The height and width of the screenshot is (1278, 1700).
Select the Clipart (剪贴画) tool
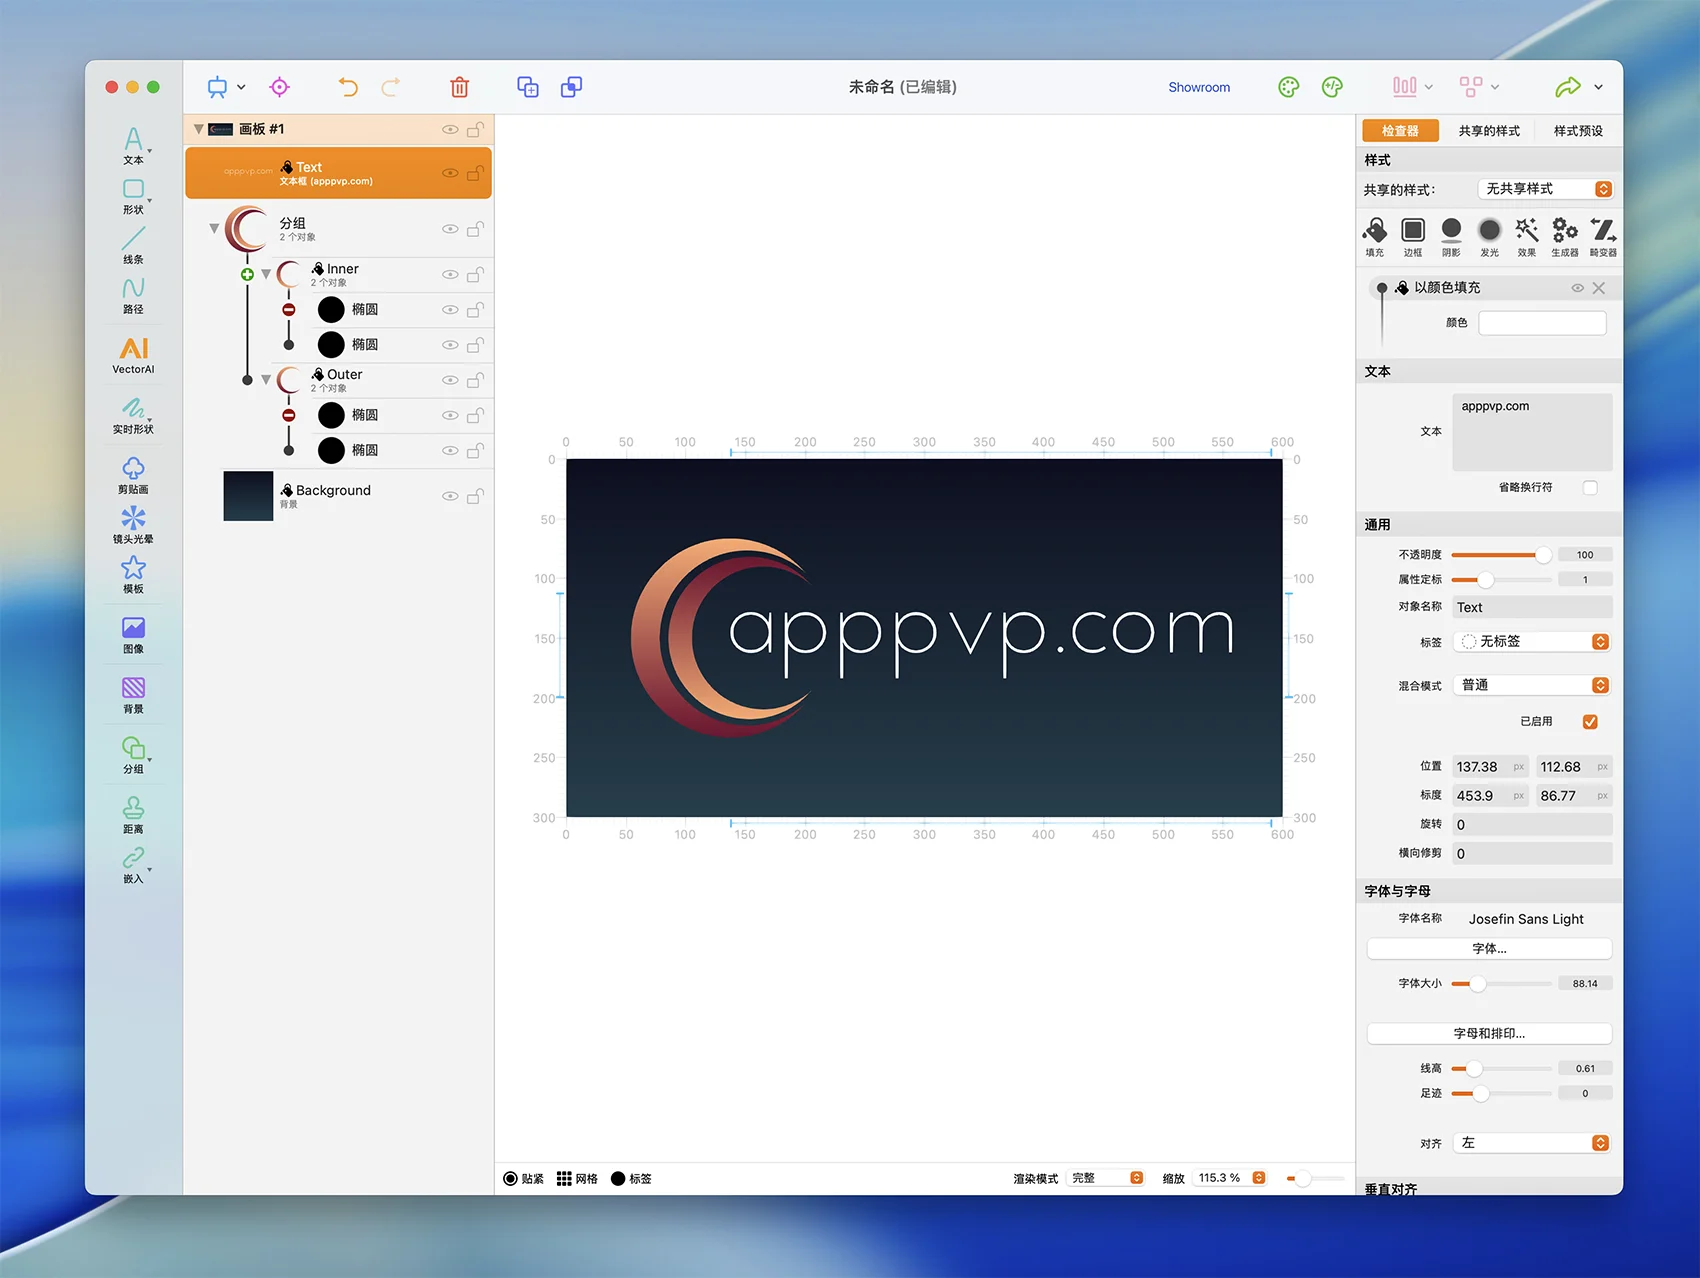pos(133,474)
